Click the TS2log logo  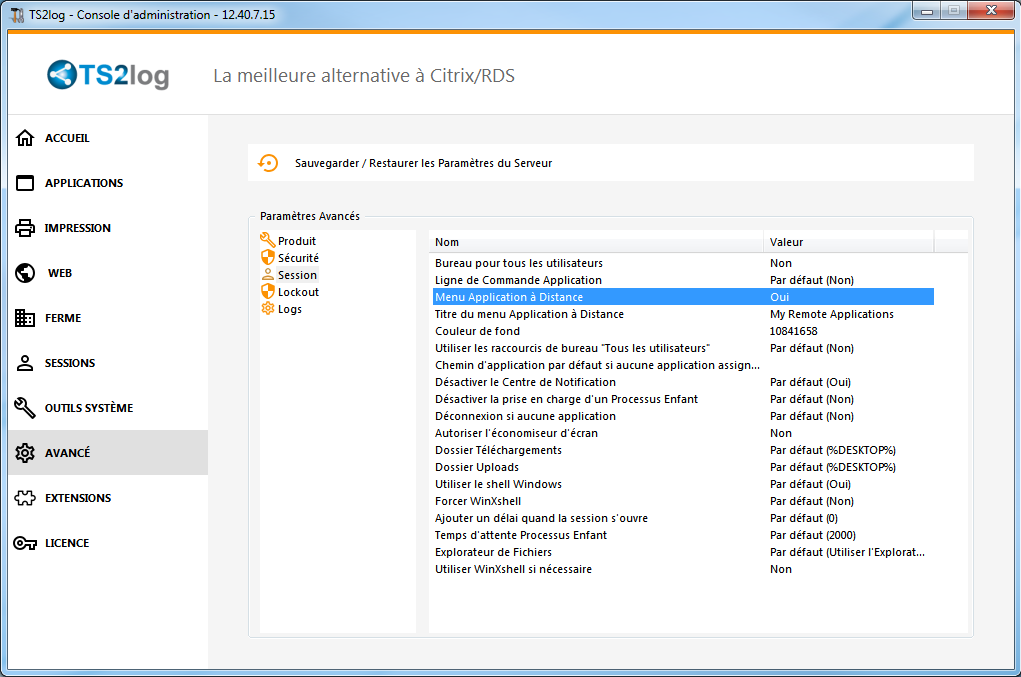pyautogui.click(x=108, y=75)
